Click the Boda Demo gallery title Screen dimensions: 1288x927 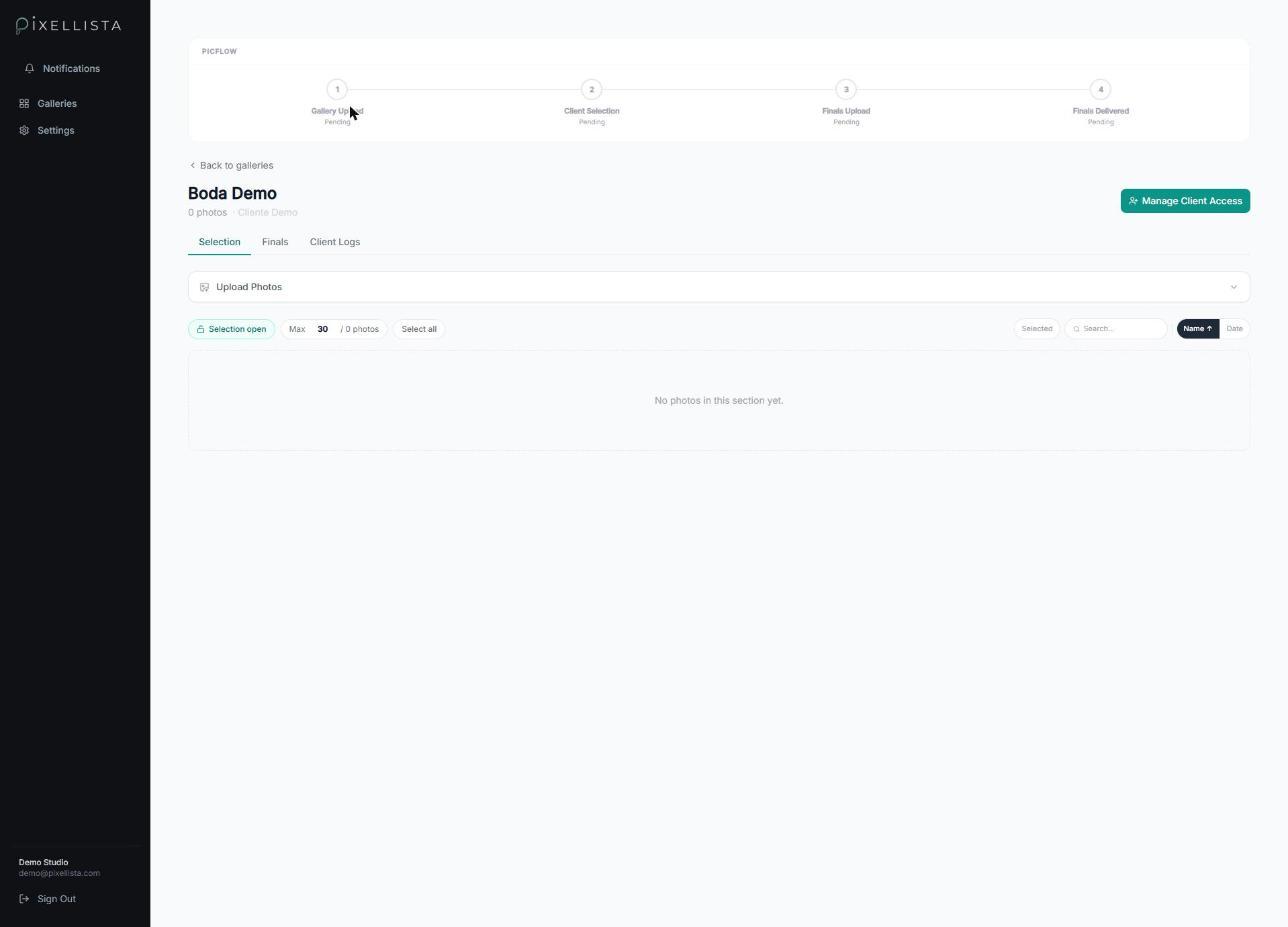click(x=232, y=194)
